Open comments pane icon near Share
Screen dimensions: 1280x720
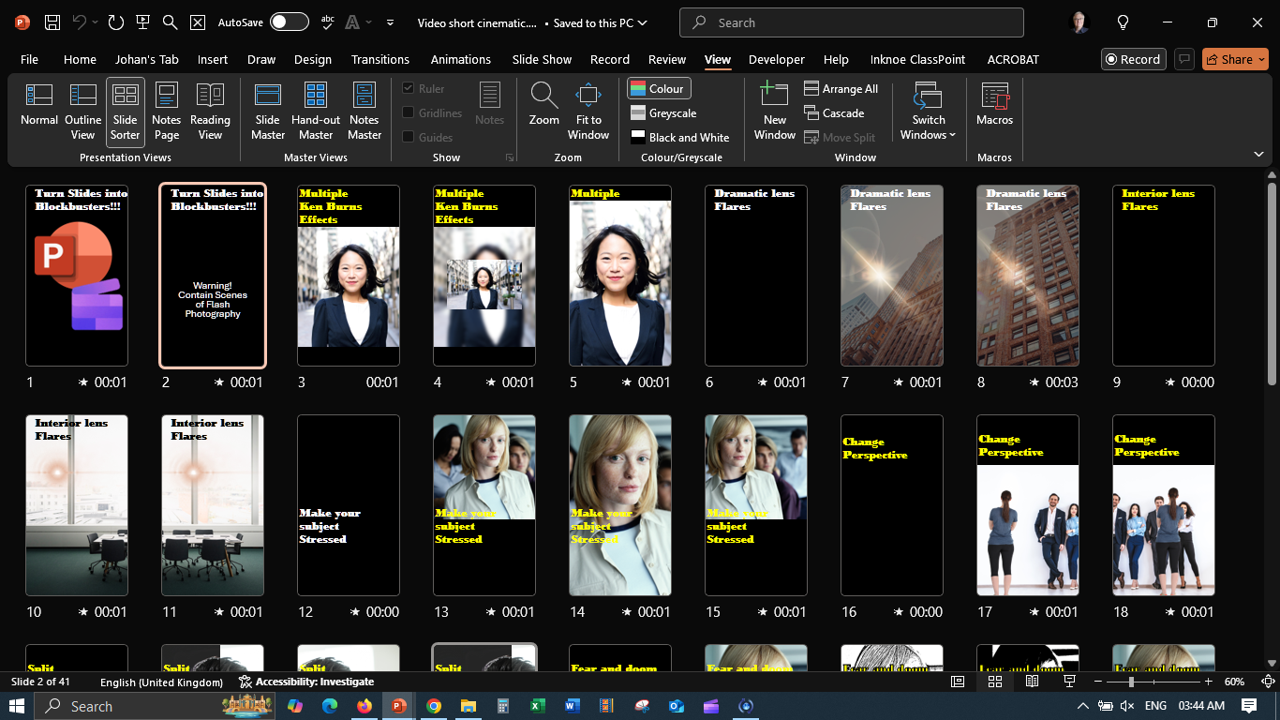[x=1184, y=59]
